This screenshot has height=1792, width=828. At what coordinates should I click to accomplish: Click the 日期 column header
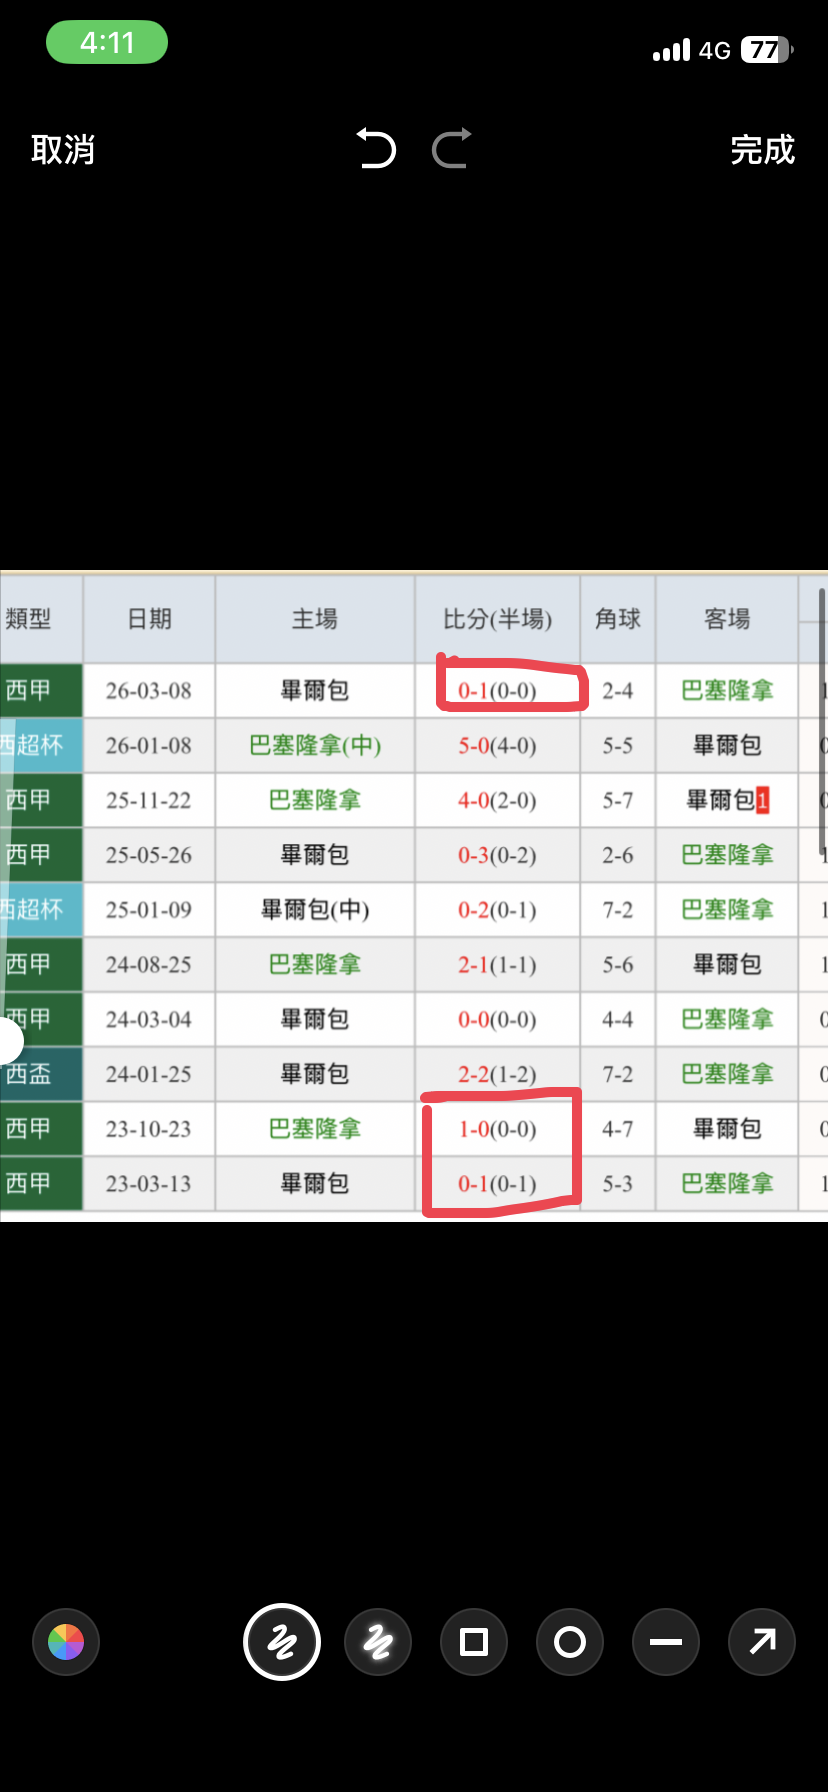(x=149, y=619)
